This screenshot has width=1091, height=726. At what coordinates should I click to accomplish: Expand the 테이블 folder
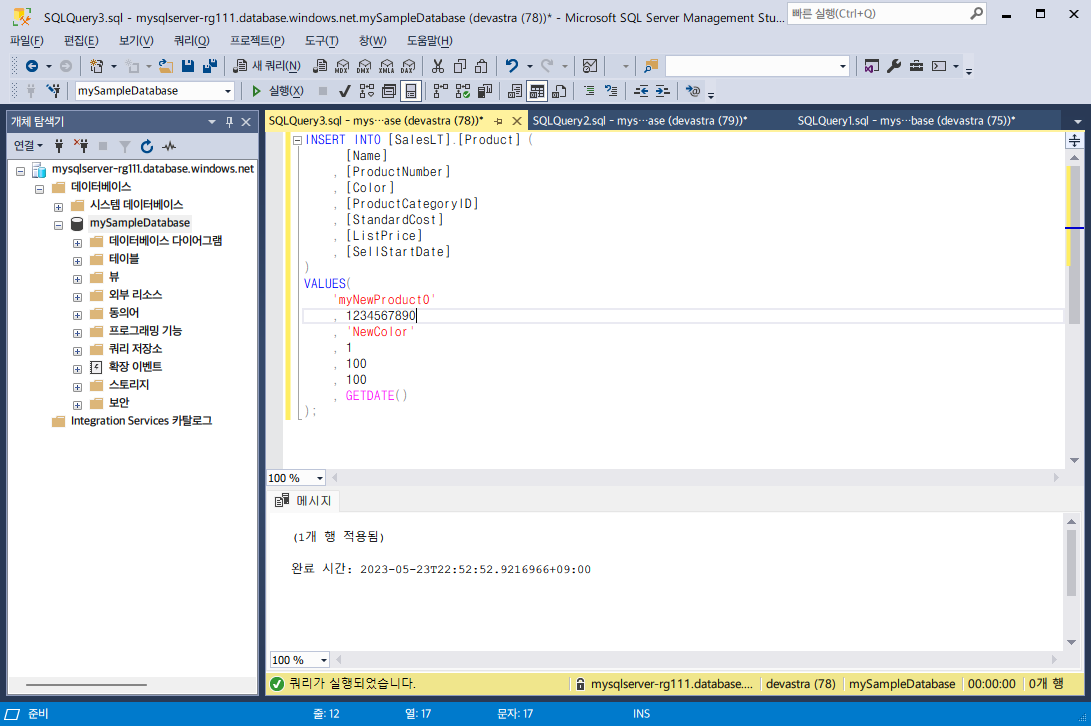[x=77, y=261]
